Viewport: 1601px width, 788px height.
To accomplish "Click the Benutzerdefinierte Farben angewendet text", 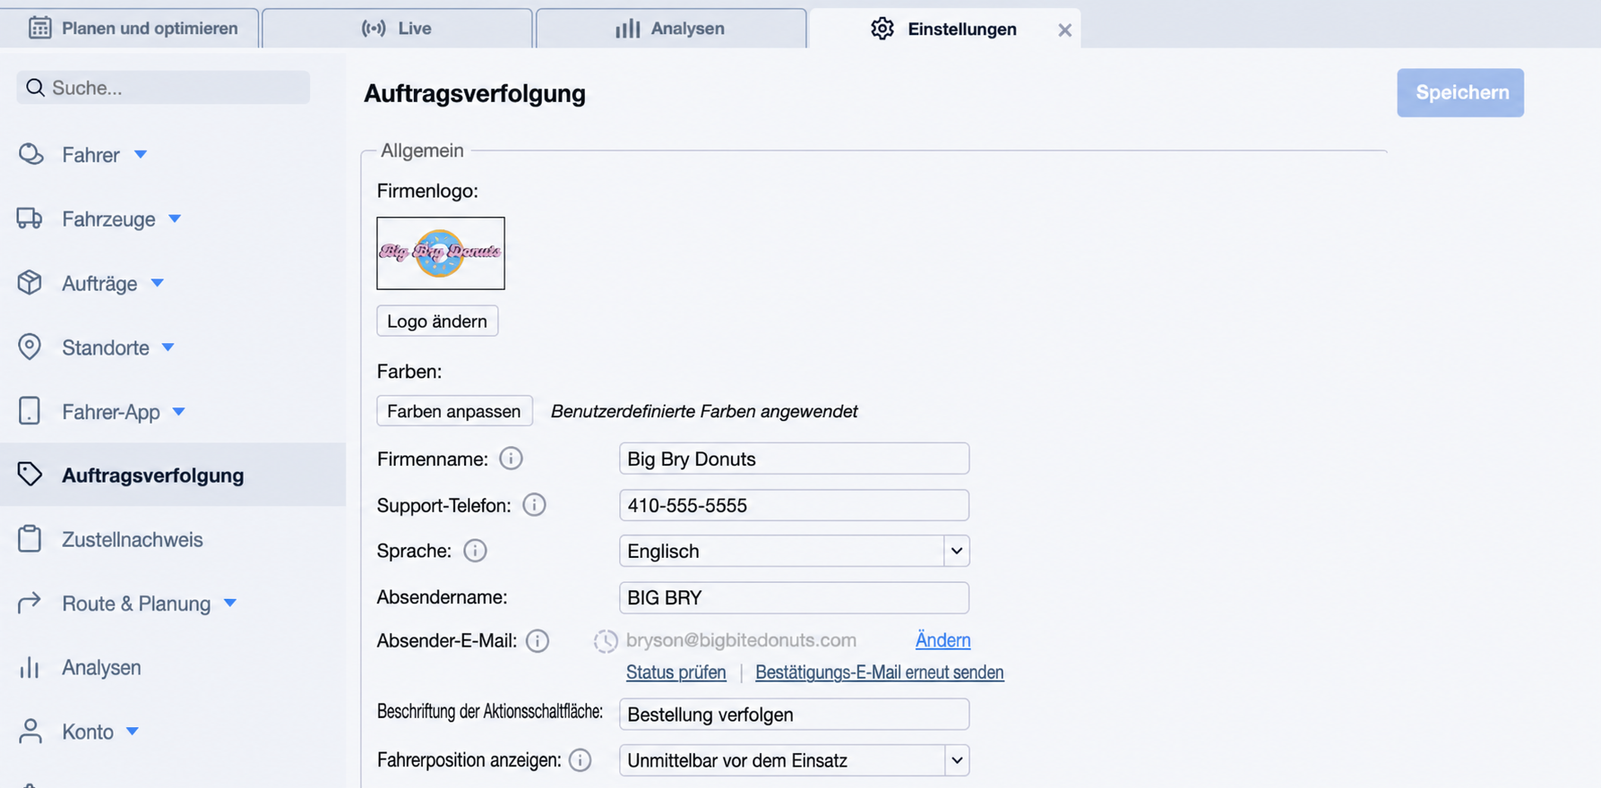I will click(704, 411).
